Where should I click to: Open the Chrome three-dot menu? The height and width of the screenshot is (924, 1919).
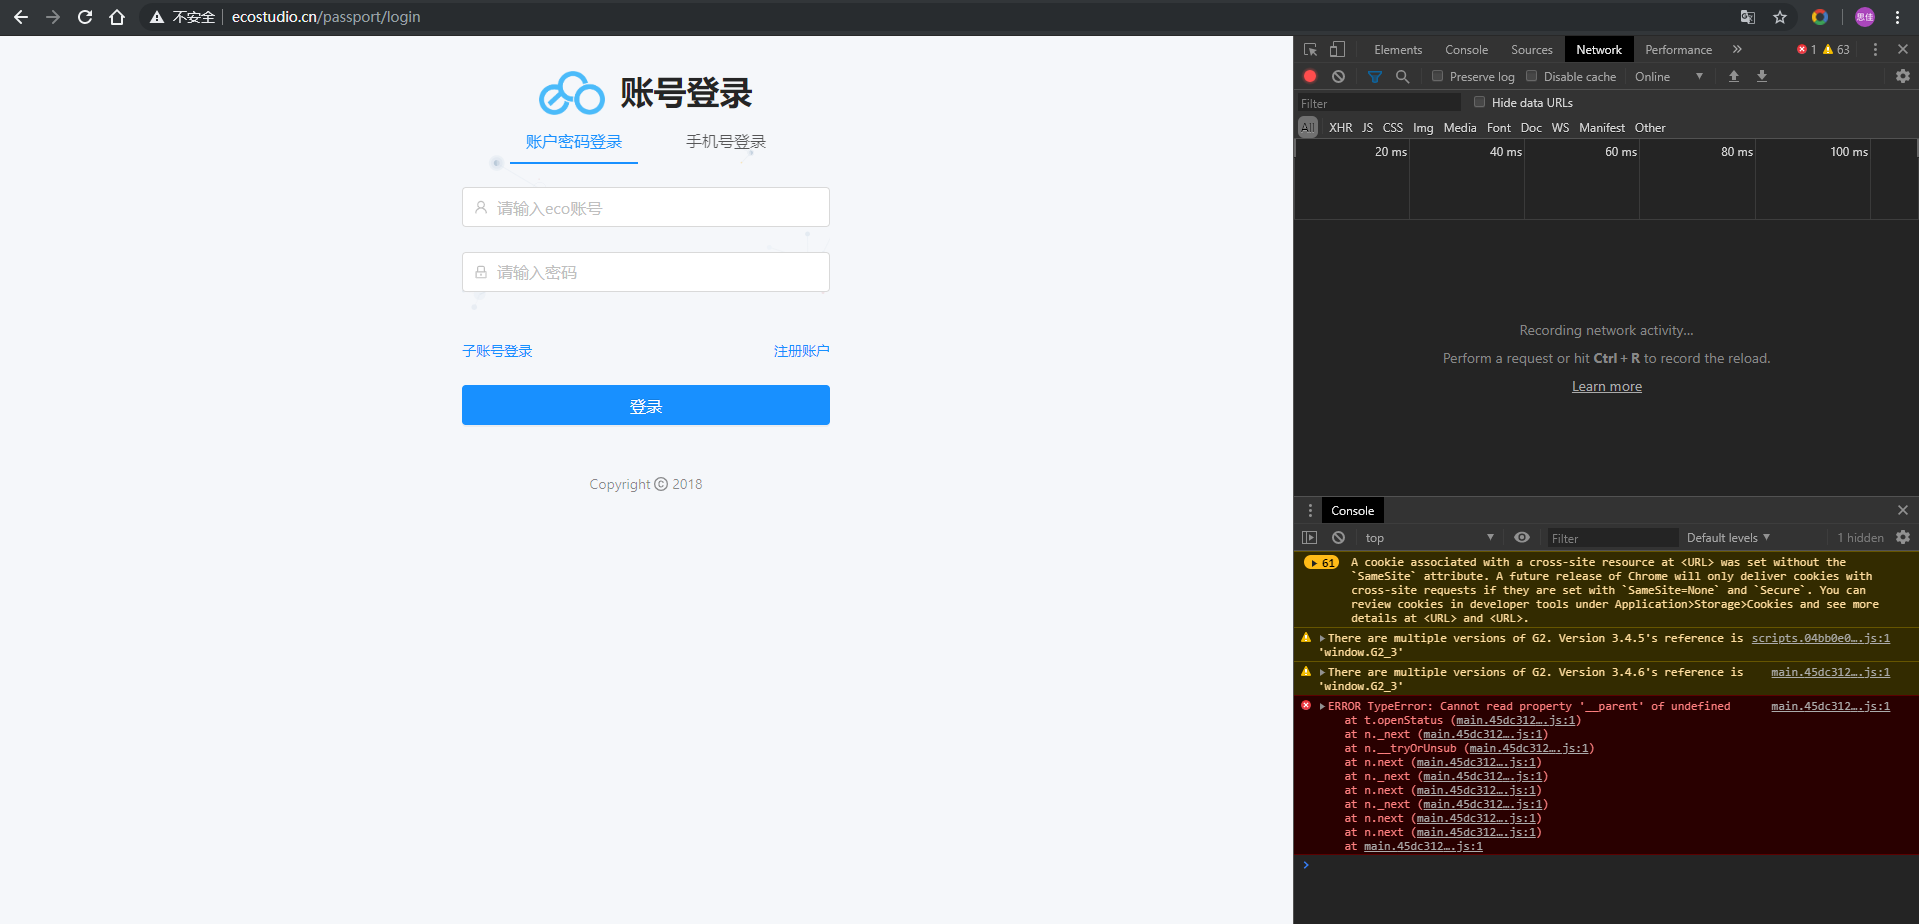pos(1897,17)
